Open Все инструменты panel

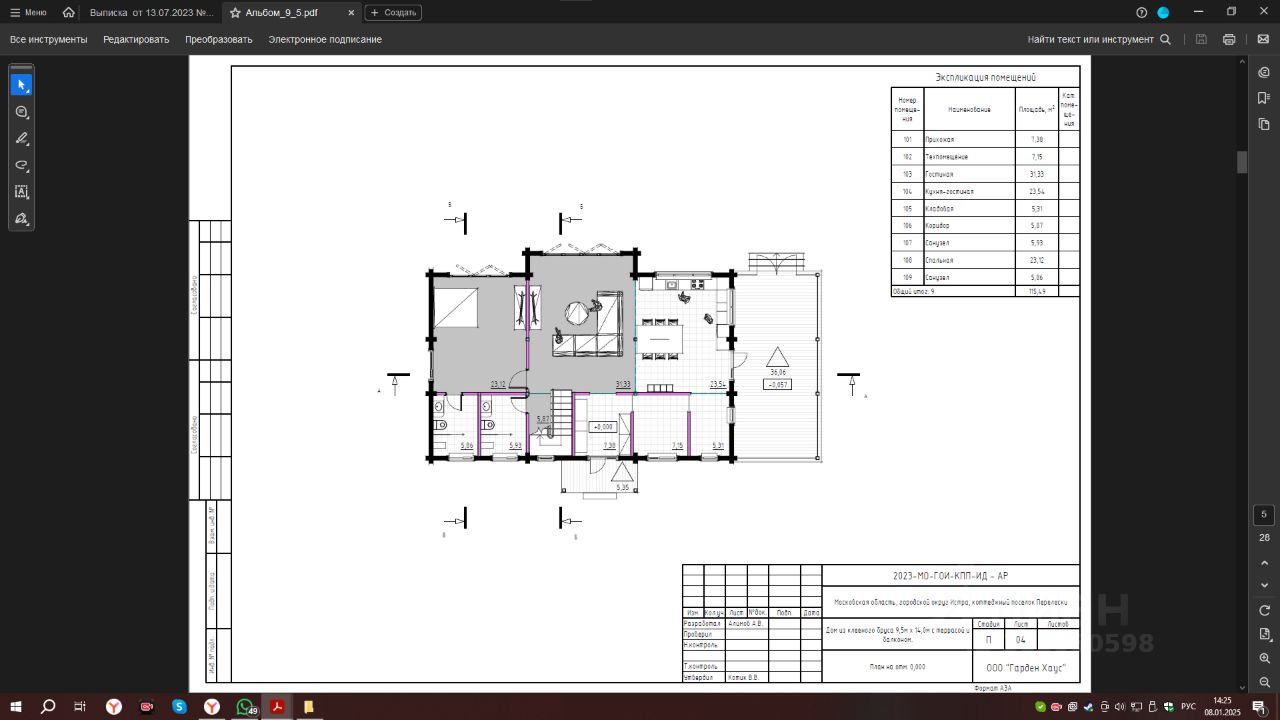[48, 40]
